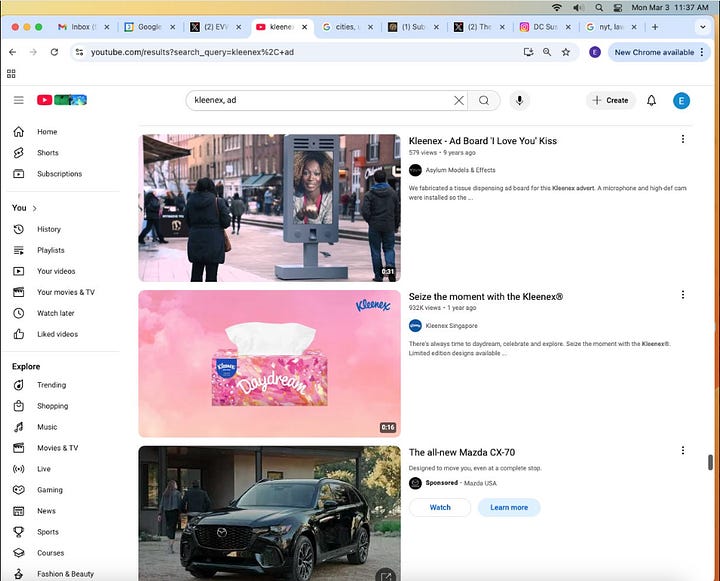Click the browser address bar URL
Image resolution: width=720 pixels, height=581 pixels.
tap(192, 52)
